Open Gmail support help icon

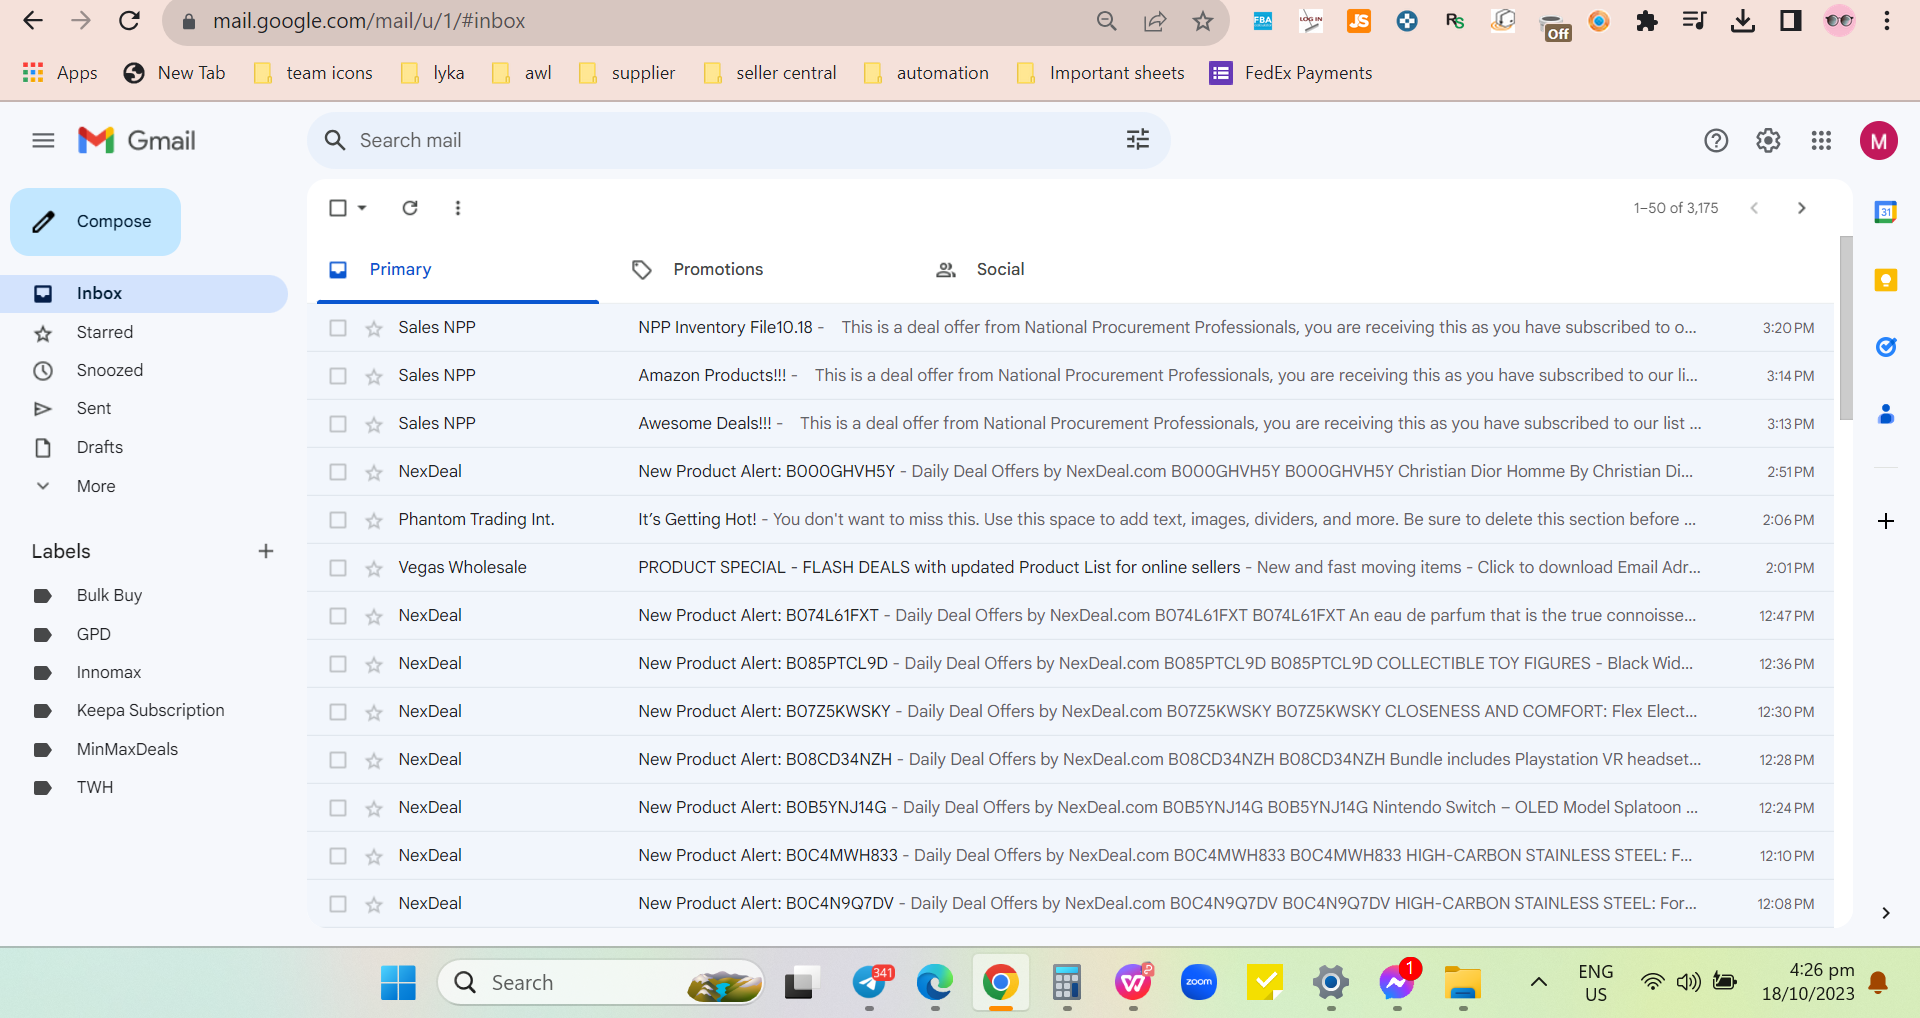pos(1716,141)
